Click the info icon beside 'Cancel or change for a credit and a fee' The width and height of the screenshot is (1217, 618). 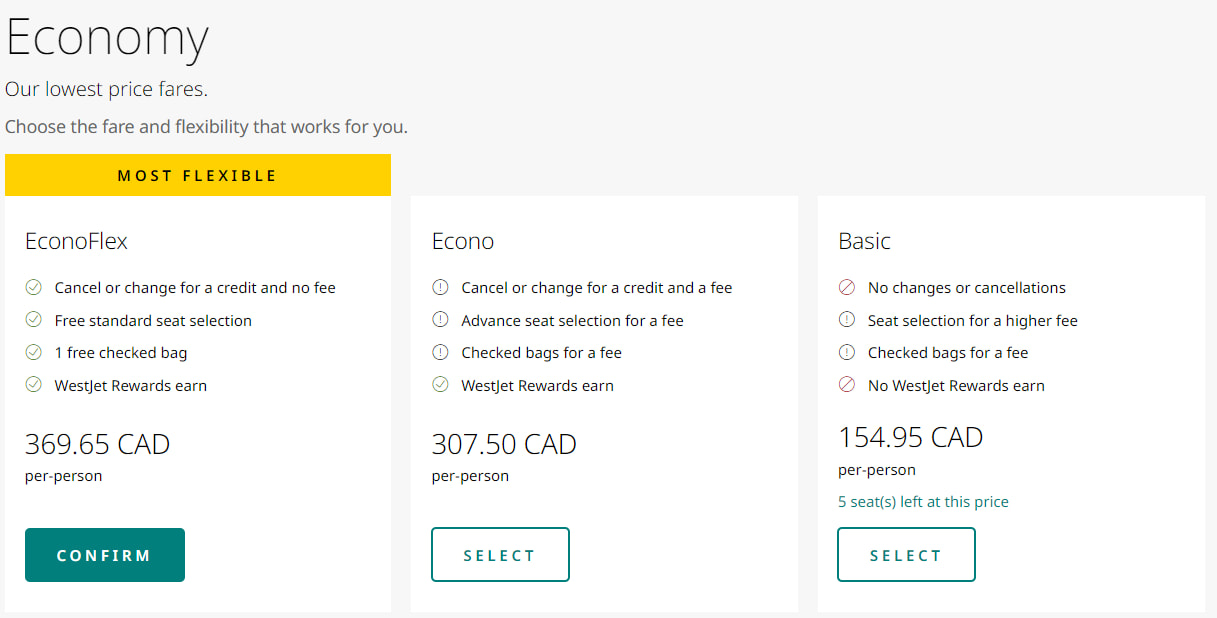(x=440, y=287)
